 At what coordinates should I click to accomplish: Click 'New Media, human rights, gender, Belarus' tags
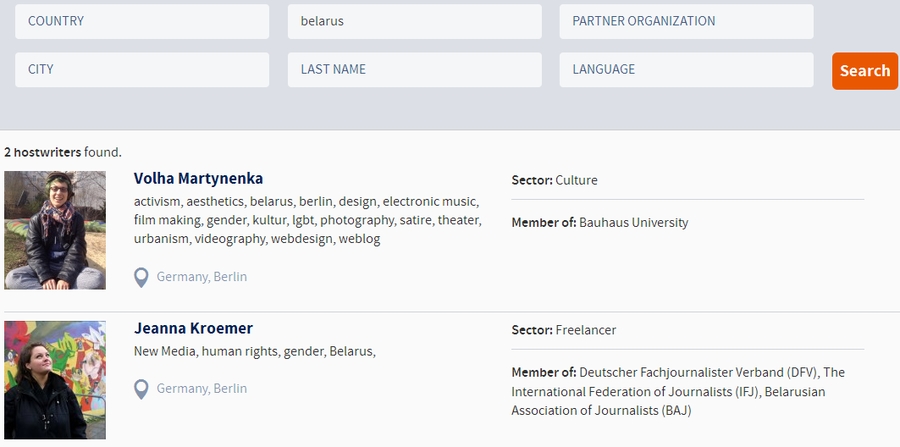click(255, 351)
